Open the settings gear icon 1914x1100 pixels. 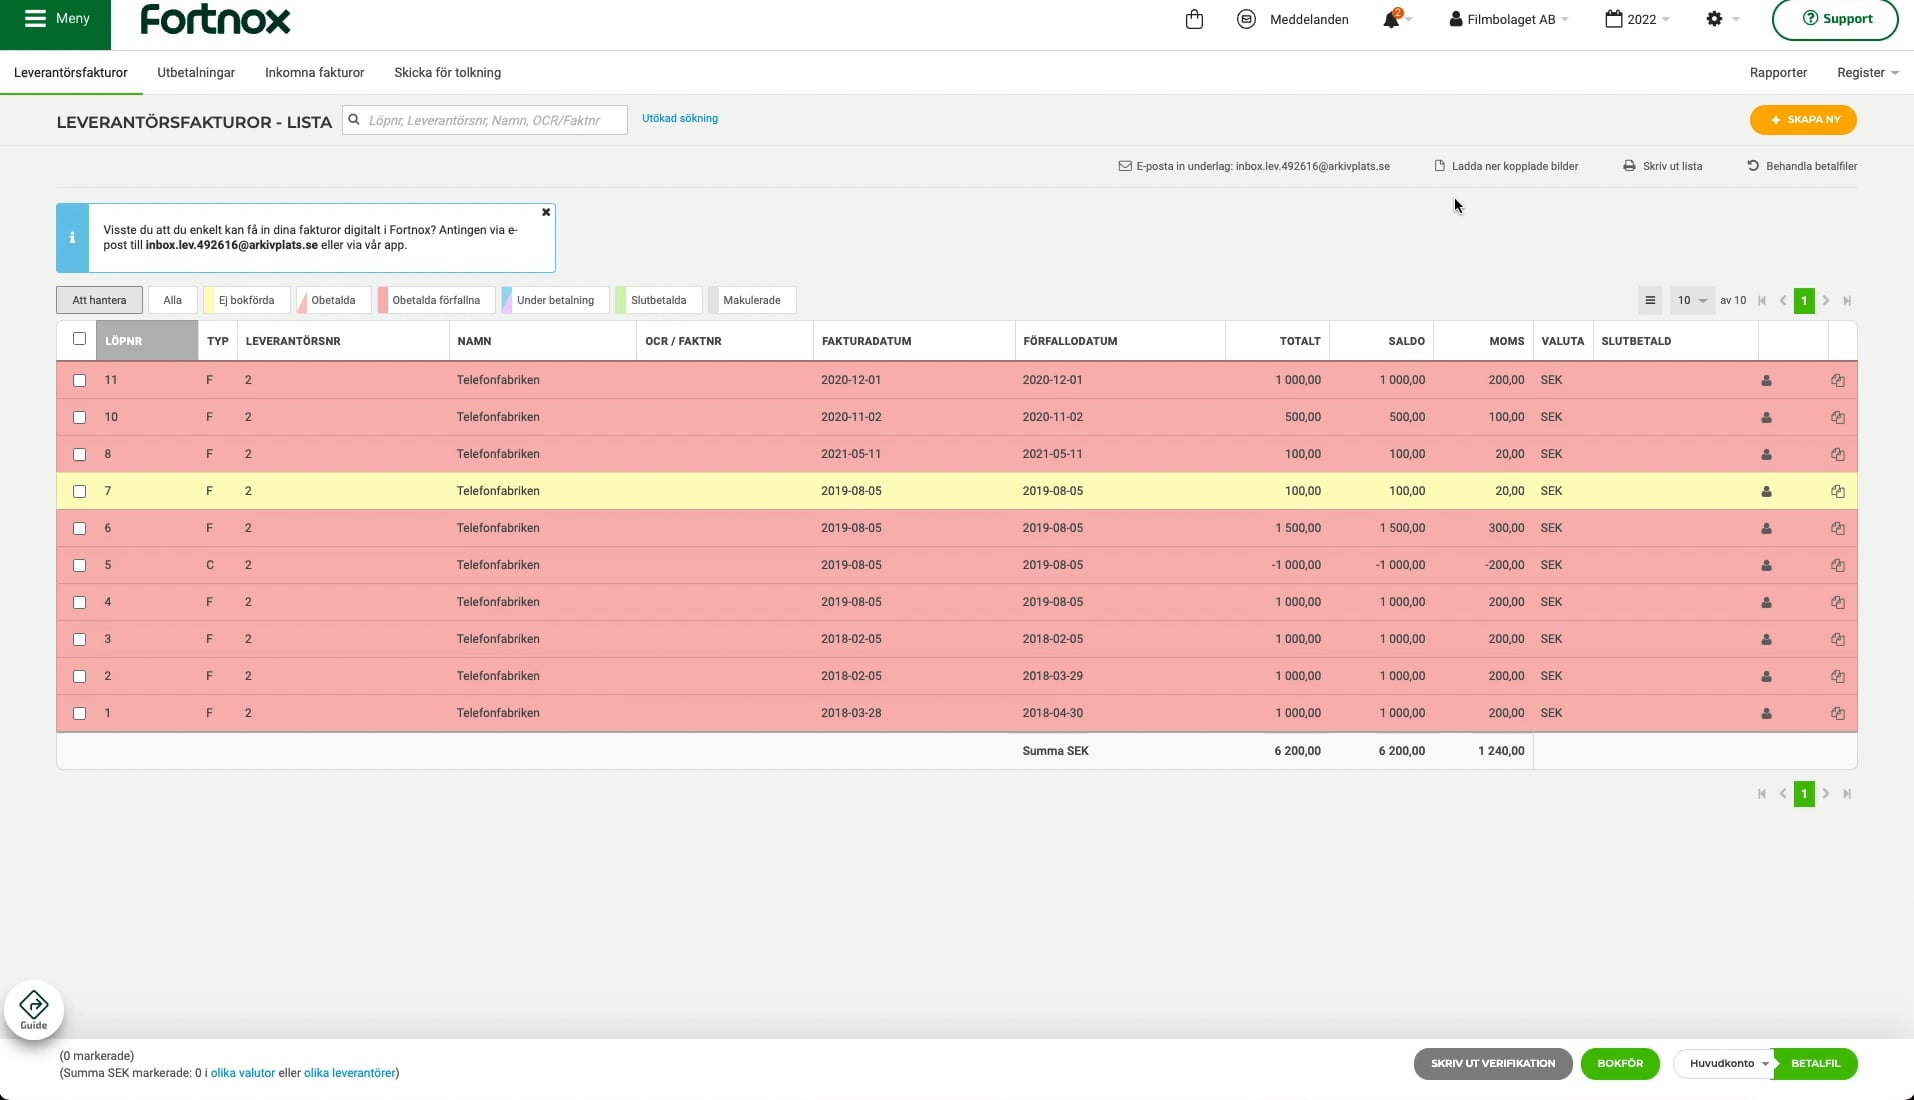(1714, 19)
